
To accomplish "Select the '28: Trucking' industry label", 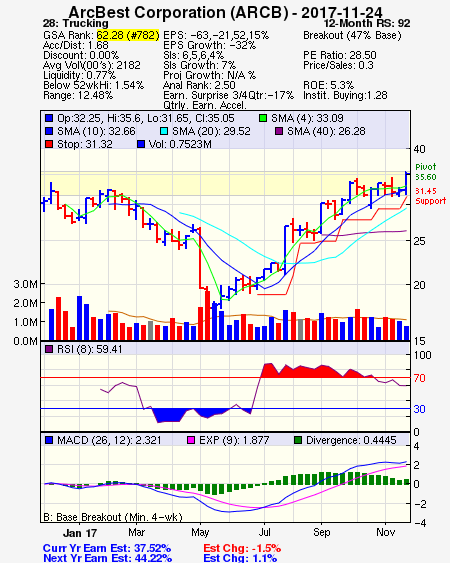I will pyautogui.click(x=75, y=23).
